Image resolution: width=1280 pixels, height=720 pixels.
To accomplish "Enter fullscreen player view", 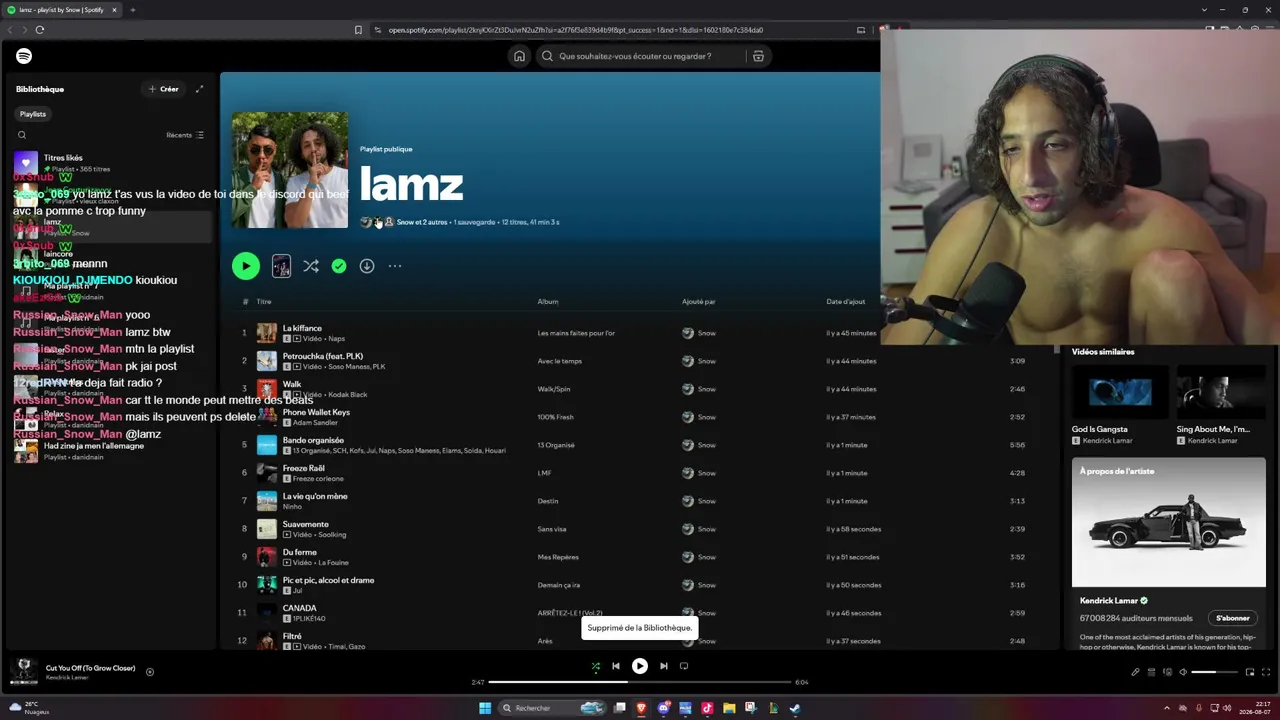I will click(x=1266, y=672).
